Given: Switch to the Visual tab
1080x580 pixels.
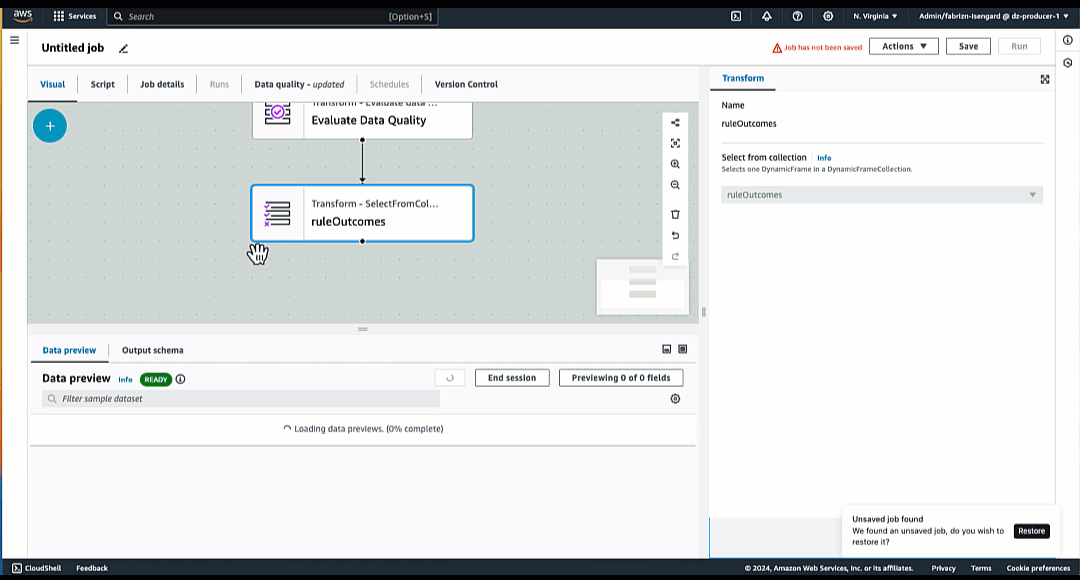Looking at the screenshot, I should (x=52, y=84).
